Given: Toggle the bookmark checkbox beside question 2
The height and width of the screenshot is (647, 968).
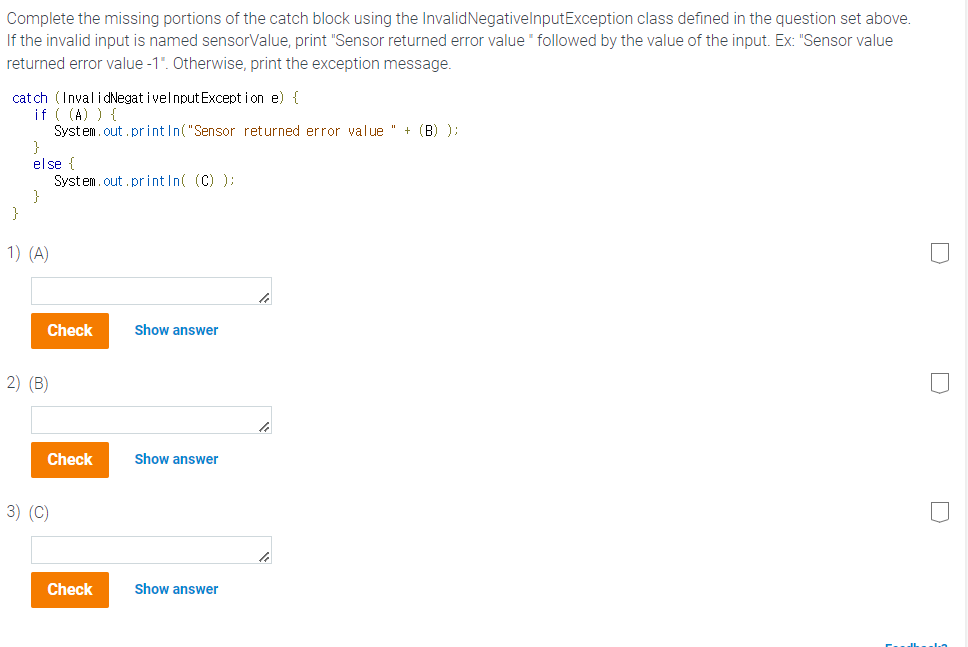Looking at the screenshot, I should tap(939, 382).
